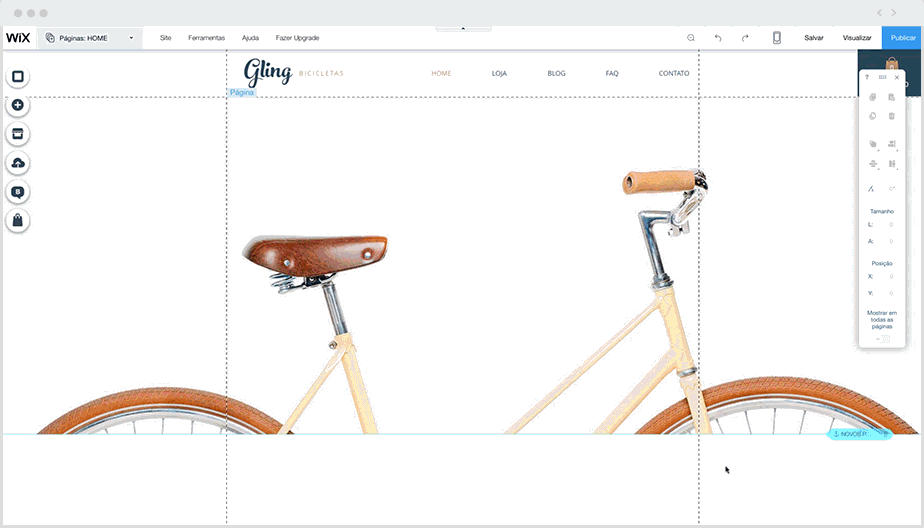Click the Salvar button
Viewport: 924px width, 528px height.
(x=814, y=38)
